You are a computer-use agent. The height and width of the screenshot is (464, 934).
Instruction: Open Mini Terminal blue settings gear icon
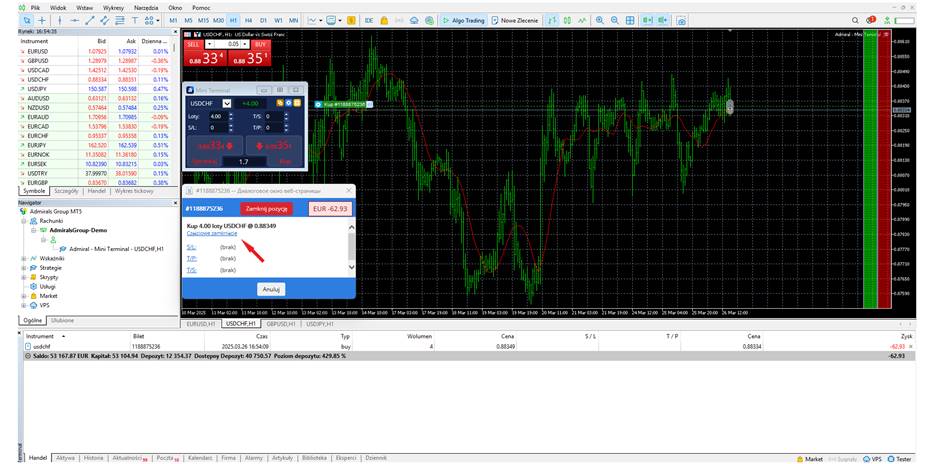pyautogui.click(x=289, y=103)
